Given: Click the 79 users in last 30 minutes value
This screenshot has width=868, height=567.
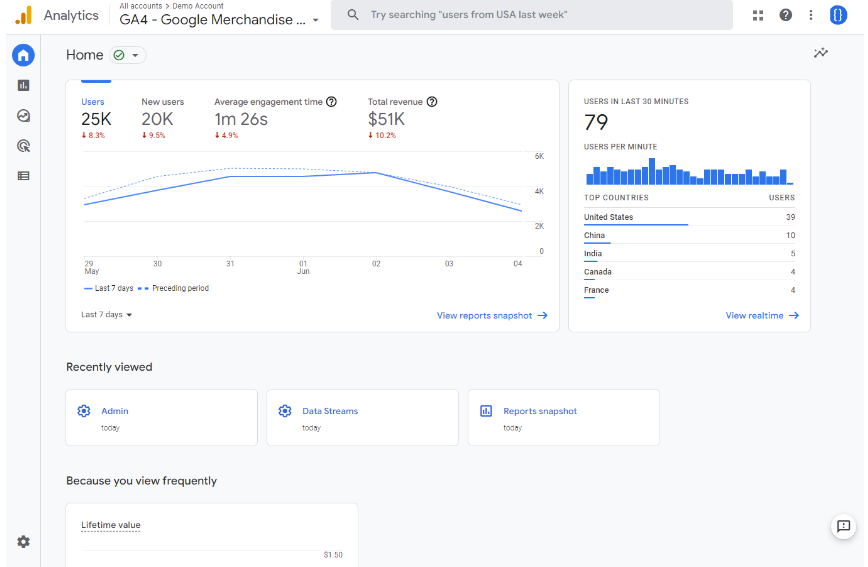Looking at the screenshot, I should [x=596, y=122].
